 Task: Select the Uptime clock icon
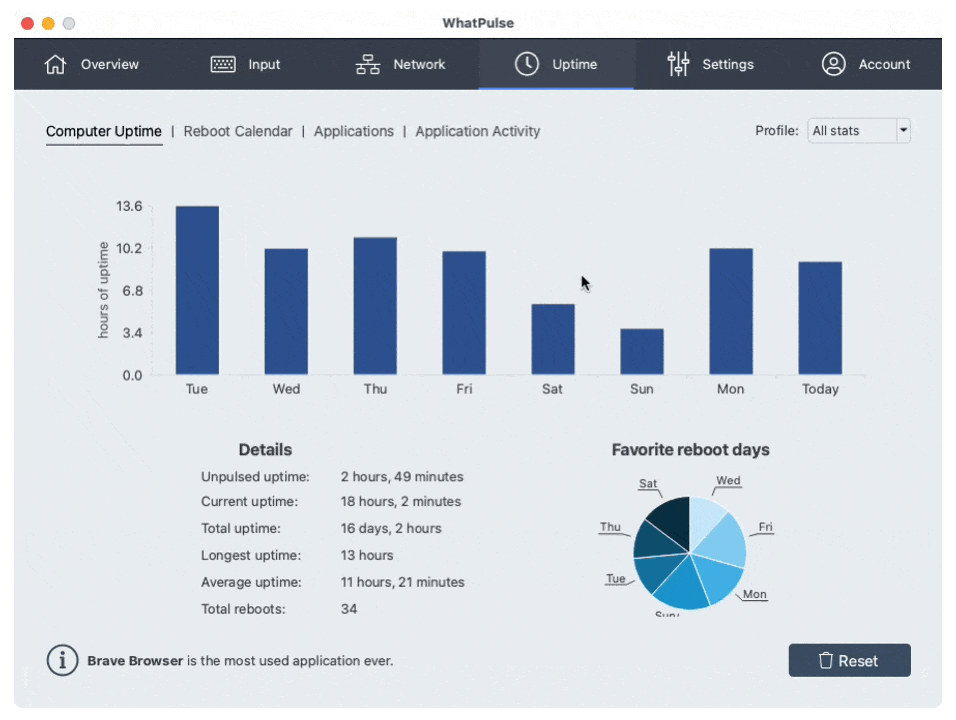(x=526, y=63)
